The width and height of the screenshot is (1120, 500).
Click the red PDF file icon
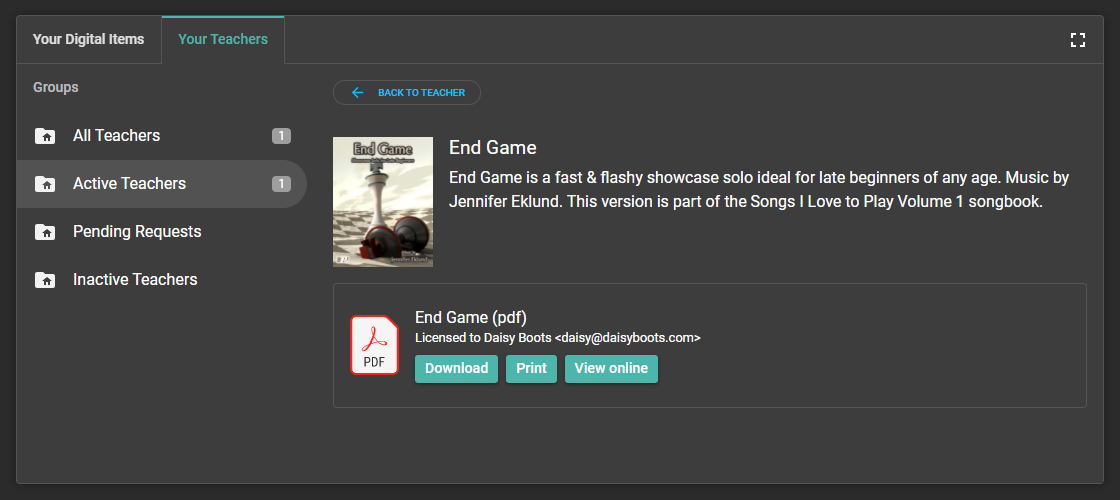tap(374, 345)
